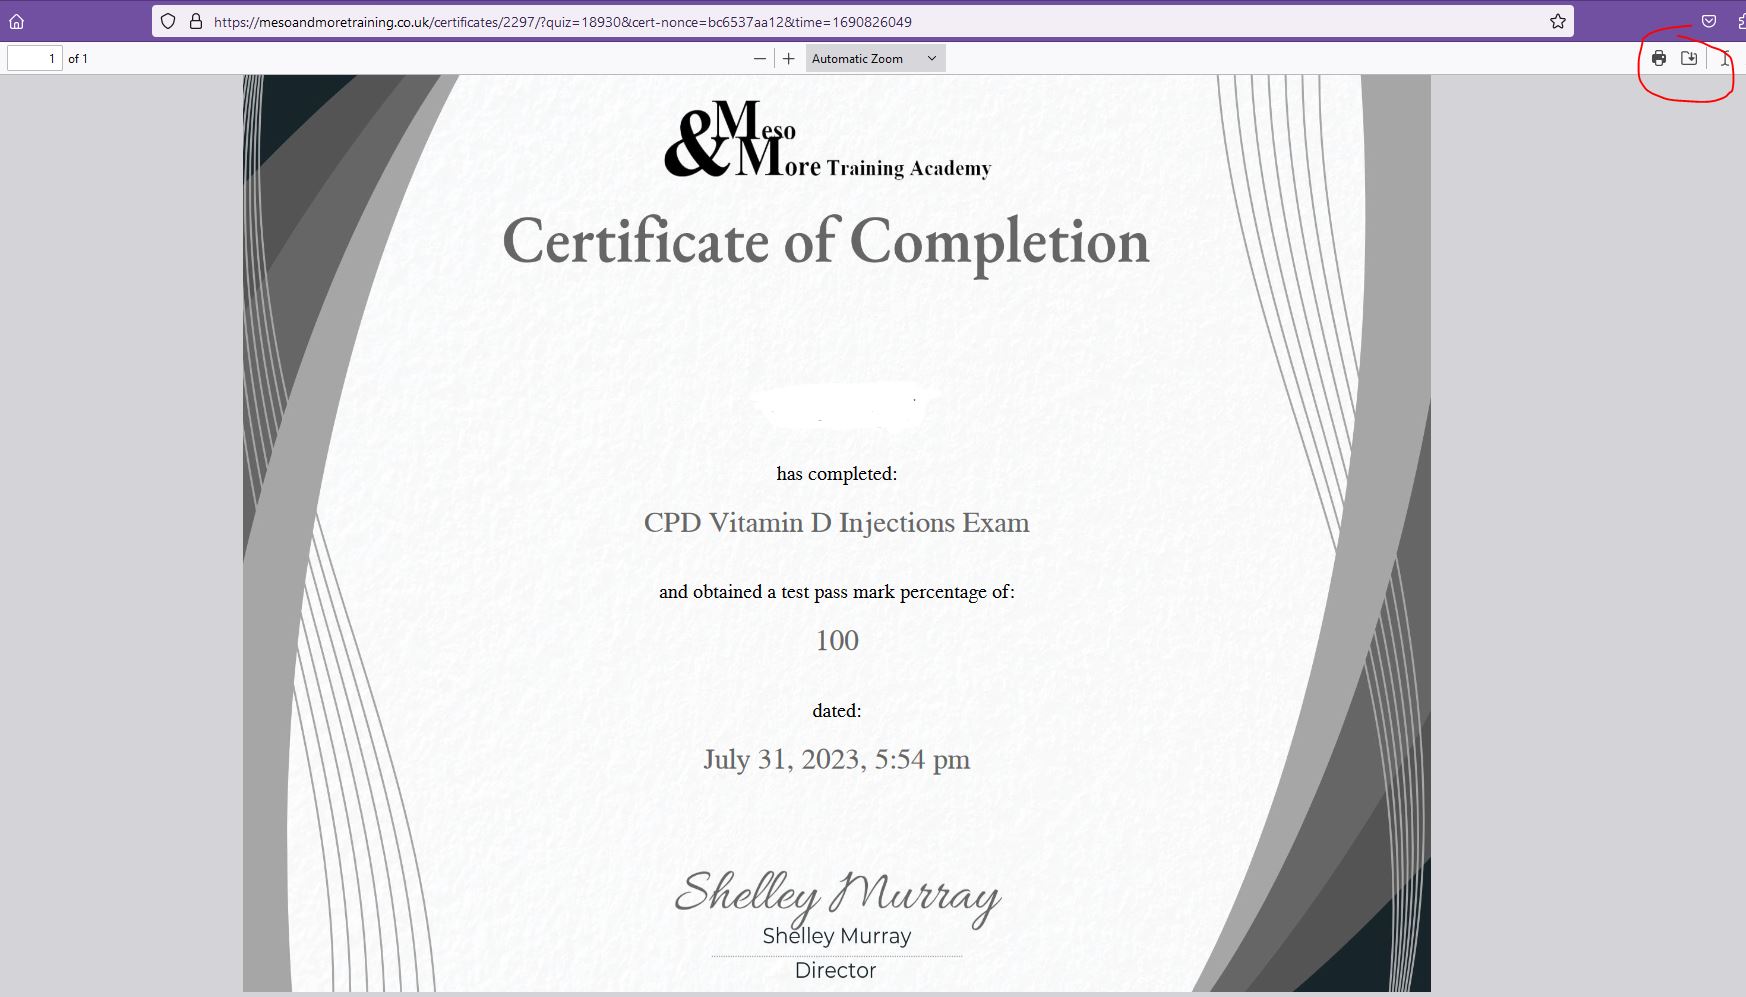Click the browser Home icon
Screen dimensions: 1746x997
tap(16, 21)
